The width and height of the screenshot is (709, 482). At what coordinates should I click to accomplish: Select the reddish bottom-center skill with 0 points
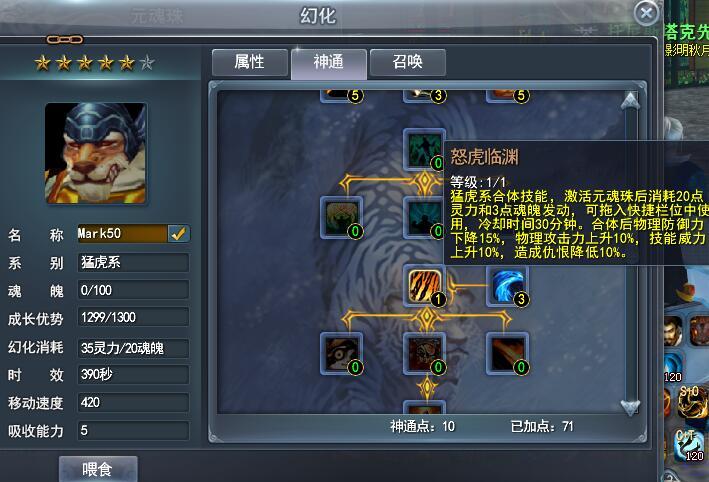(x=425, y=354)
